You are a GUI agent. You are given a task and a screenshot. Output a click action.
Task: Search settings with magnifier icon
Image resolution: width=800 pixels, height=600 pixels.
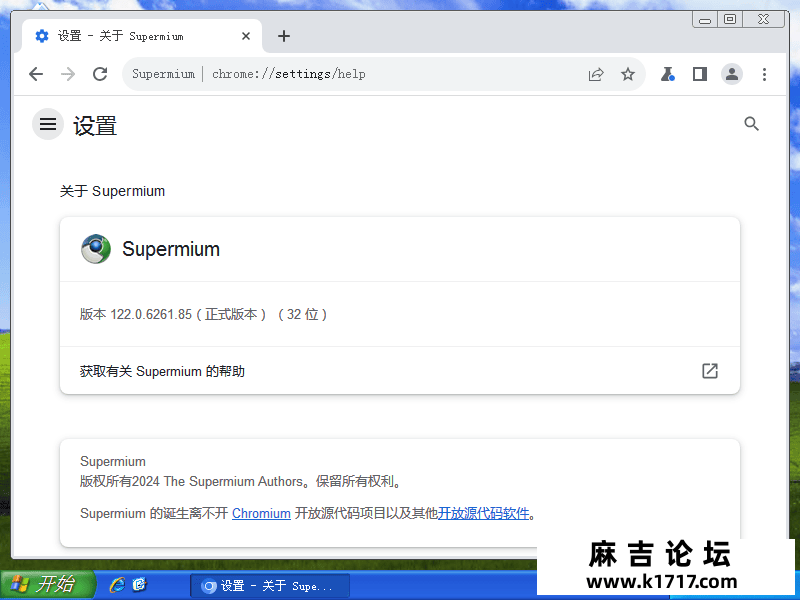coord(751,123)
